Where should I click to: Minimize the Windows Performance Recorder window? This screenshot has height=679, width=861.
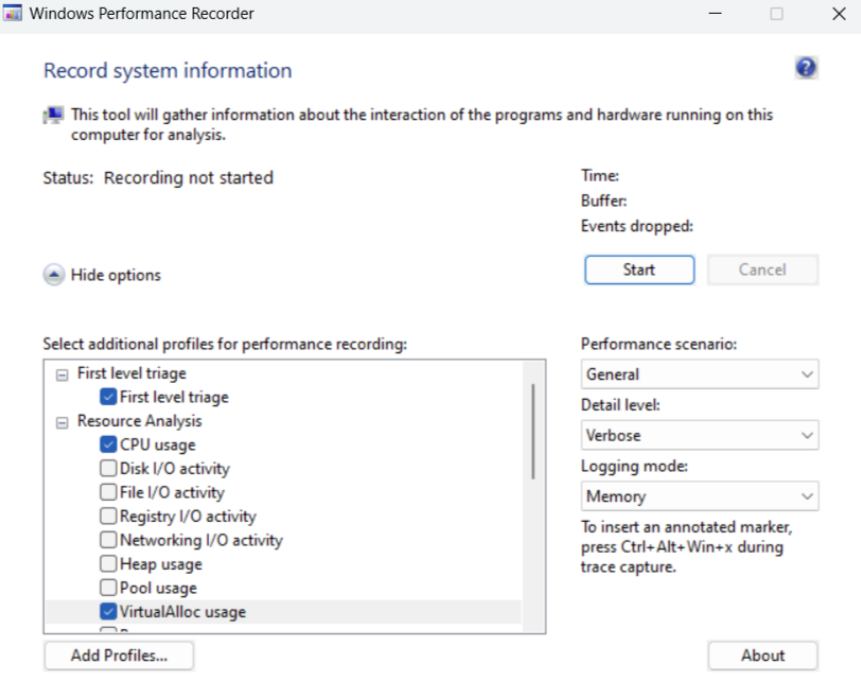[715, 14]
